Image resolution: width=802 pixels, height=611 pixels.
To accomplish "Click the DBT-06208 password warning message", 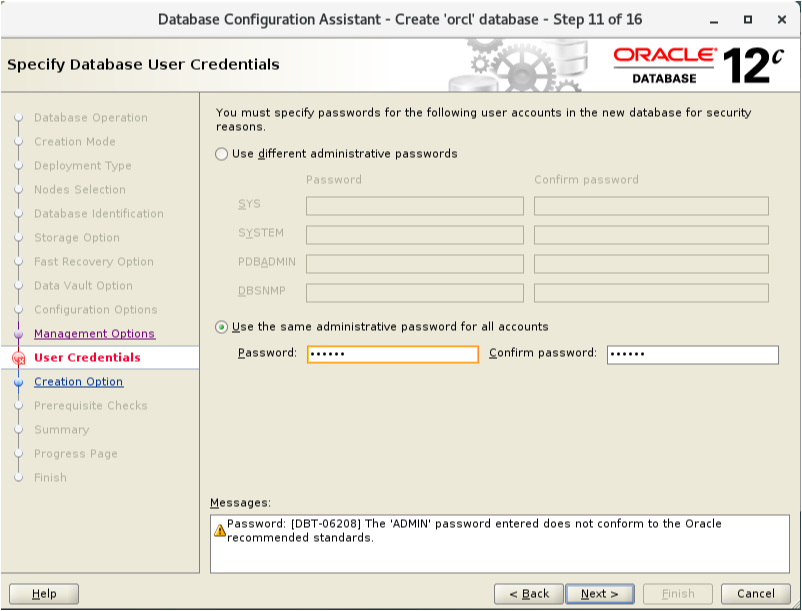I will [x=474, y=531].
